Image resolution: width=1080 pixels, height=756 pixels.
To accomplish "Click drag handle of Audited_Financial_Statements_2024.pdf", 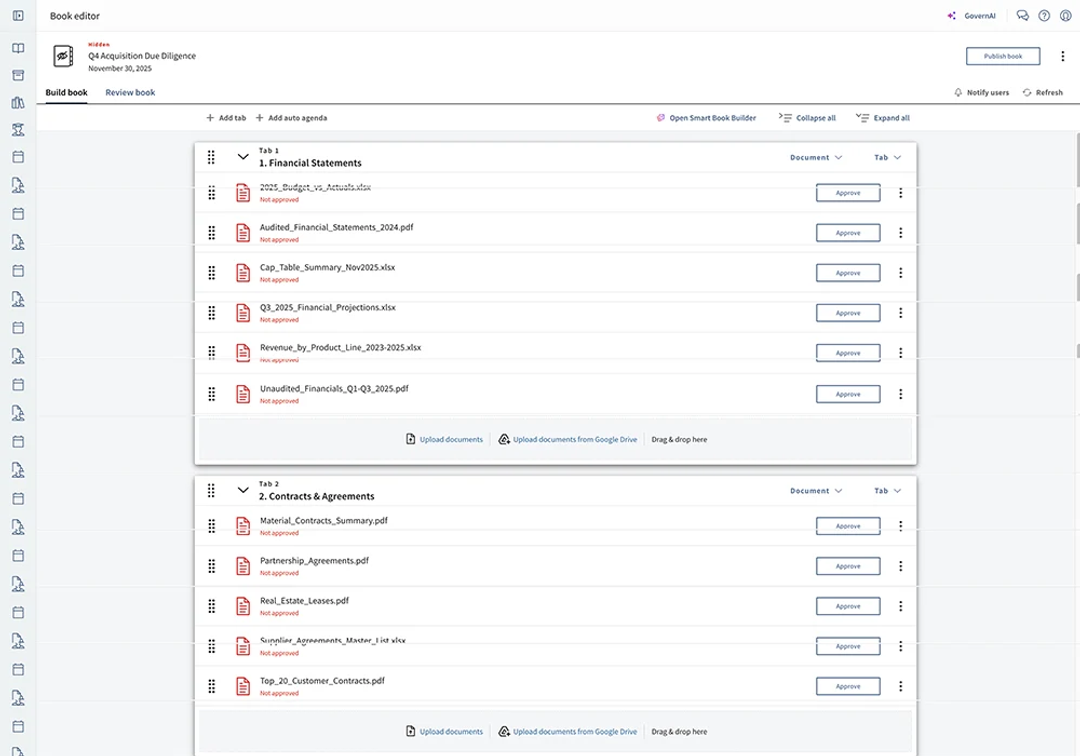I will click(x=211, y=233).
